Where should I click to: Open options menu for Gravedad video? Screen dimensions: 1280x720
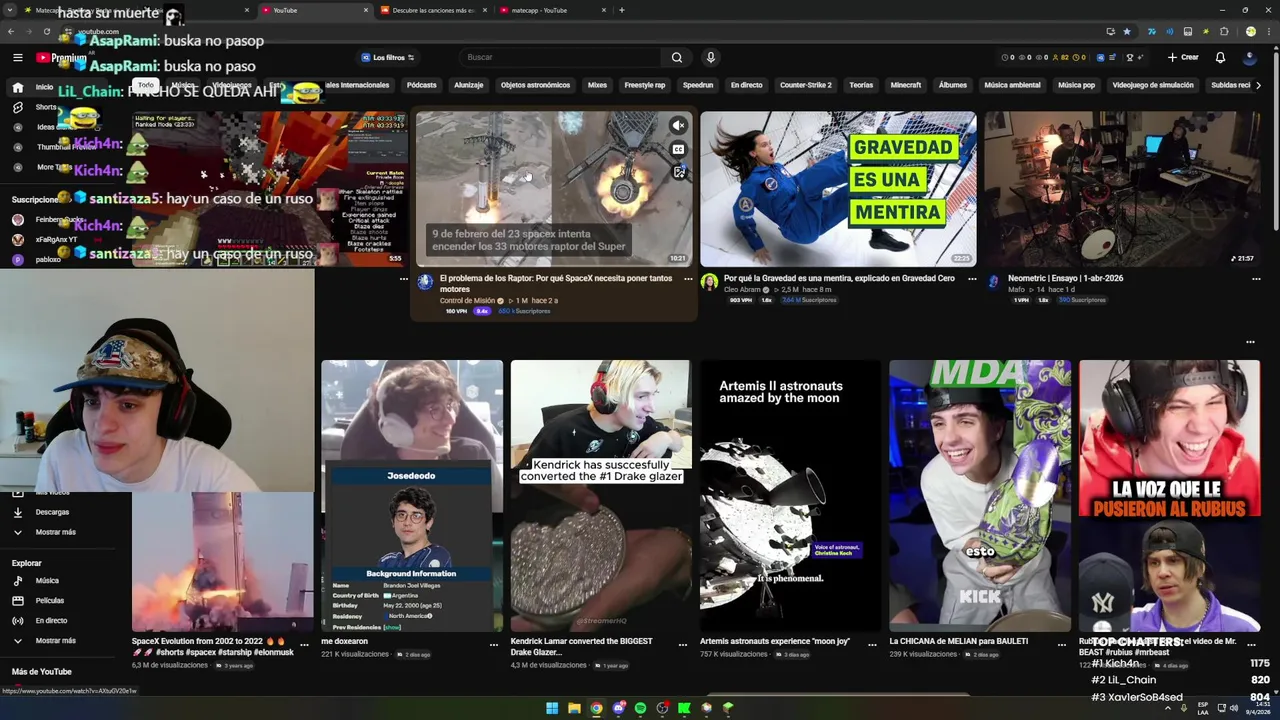(x=972, y=279)
